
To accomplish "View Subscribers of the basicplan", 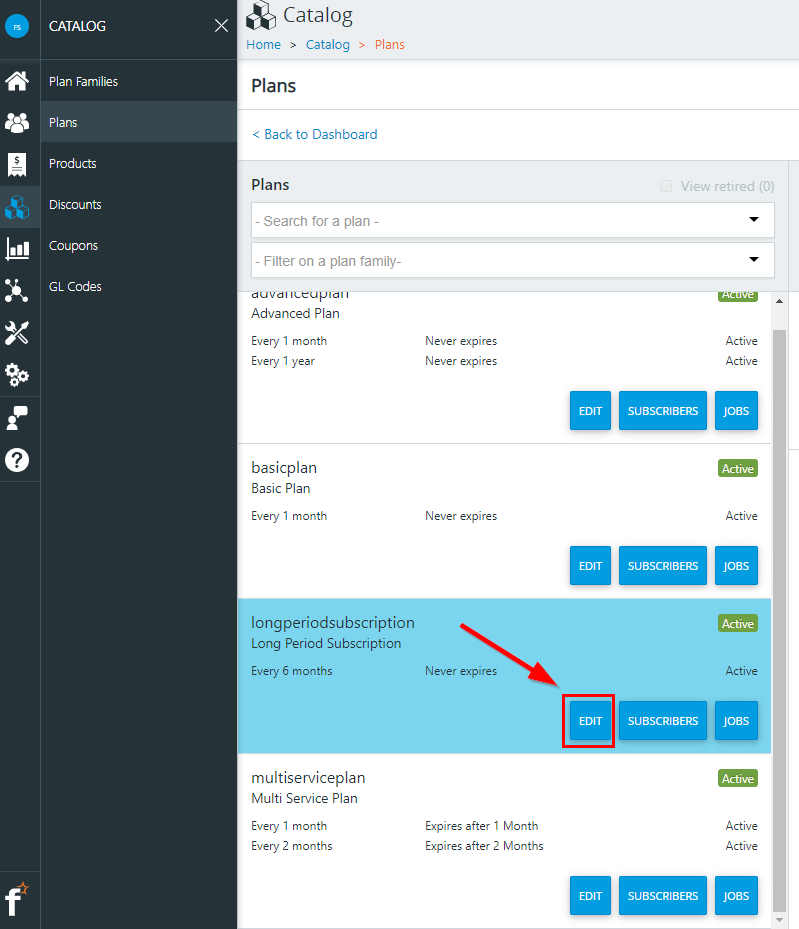I will [662, 566].
